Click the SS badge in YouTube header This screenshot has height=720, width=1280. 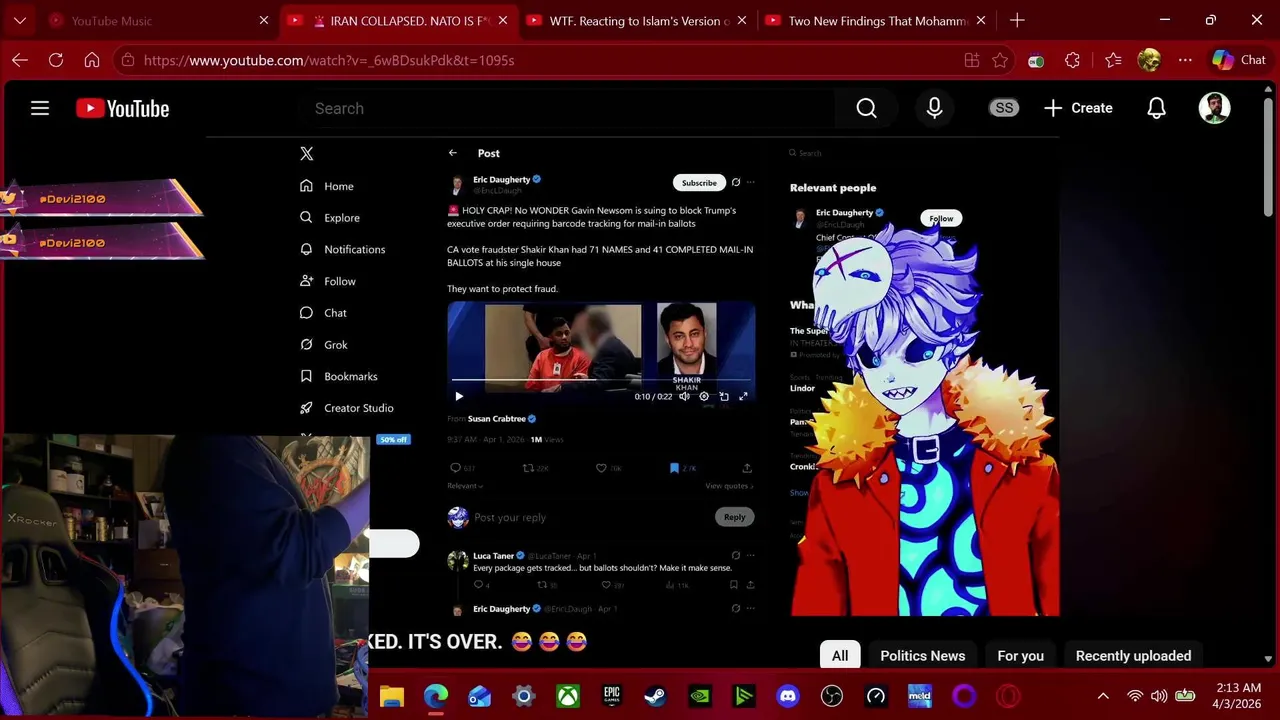(x=1004, y=108)
